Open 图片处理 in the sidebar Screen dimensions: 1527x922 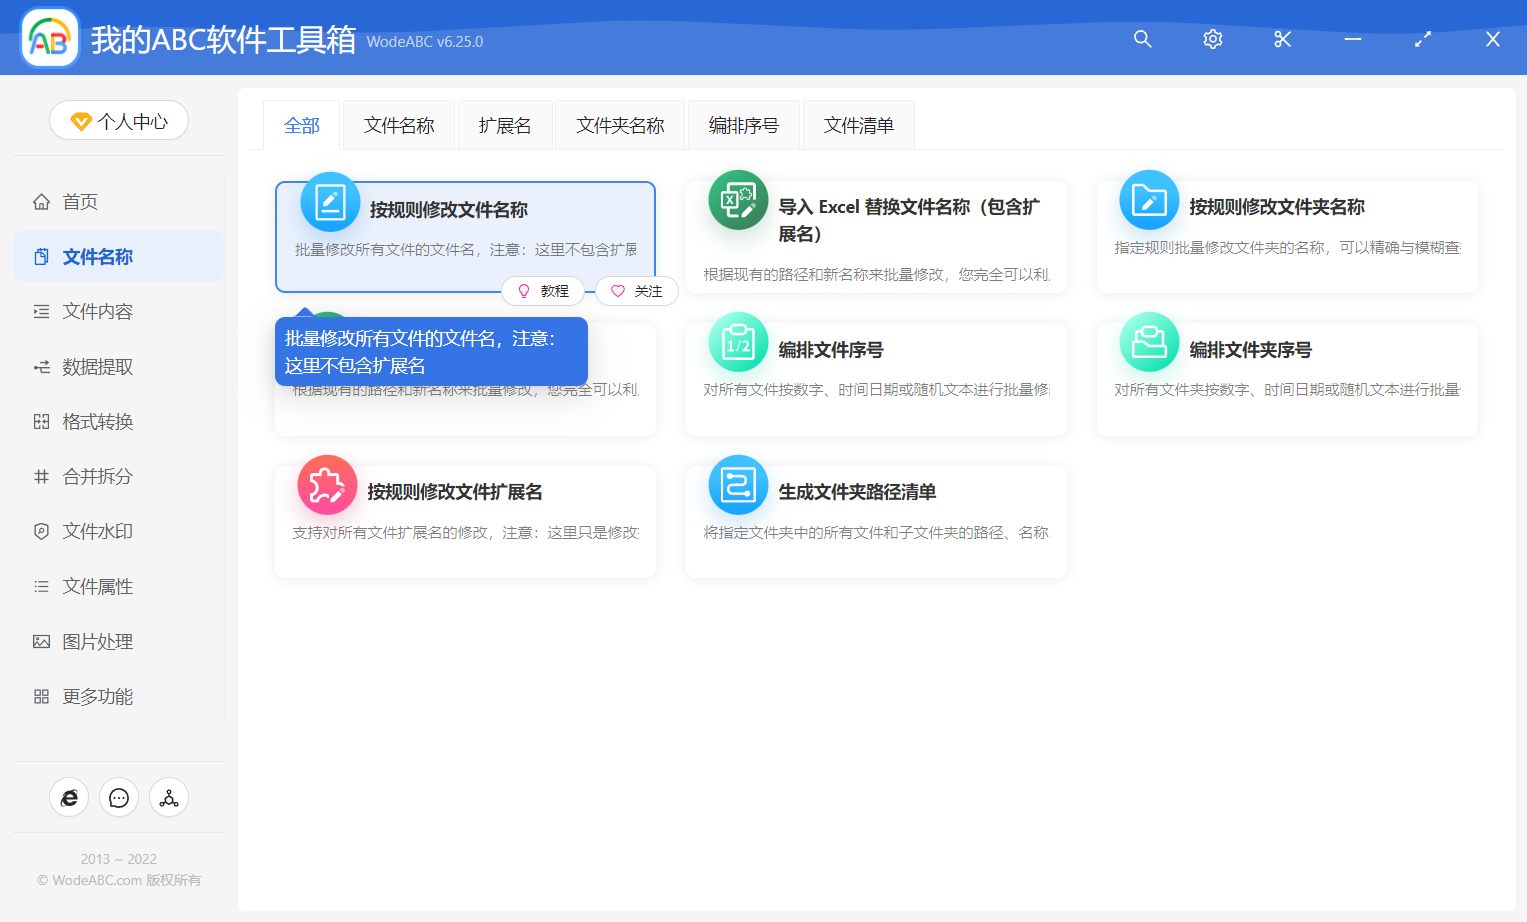(x=96, y=641)
